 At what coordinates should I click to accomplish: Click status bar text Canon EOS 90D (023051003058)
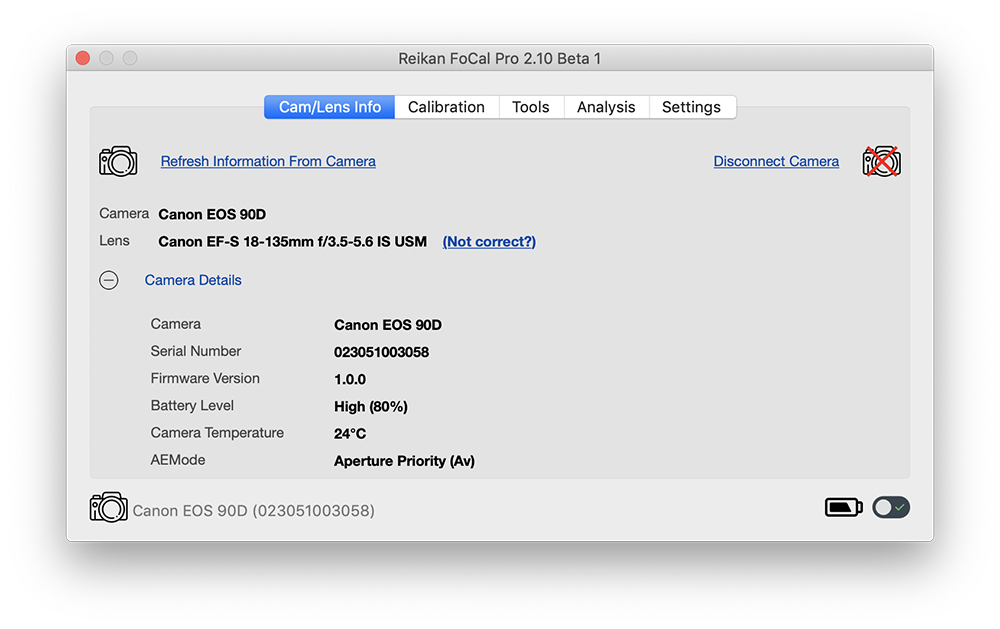tap(253, 511)
